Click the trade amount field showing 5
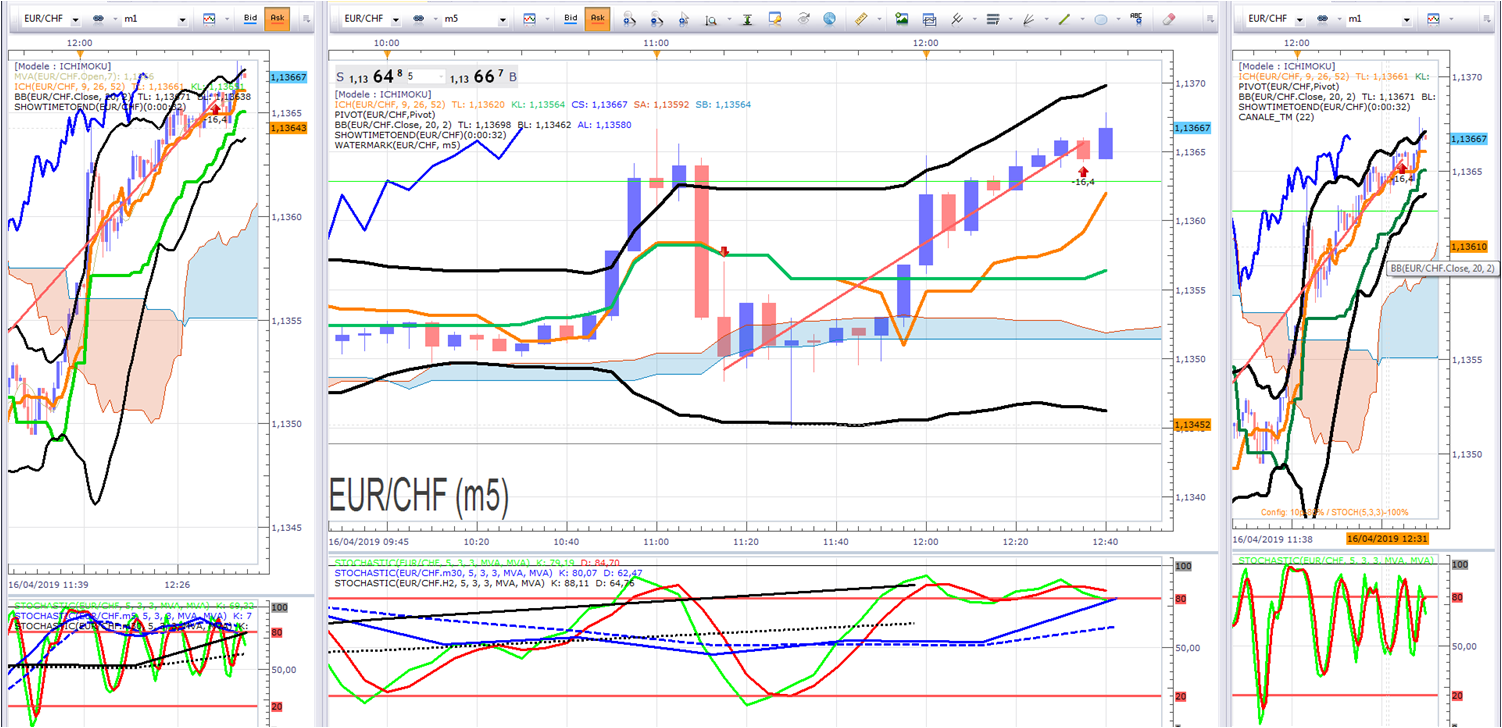 point(425,76)
